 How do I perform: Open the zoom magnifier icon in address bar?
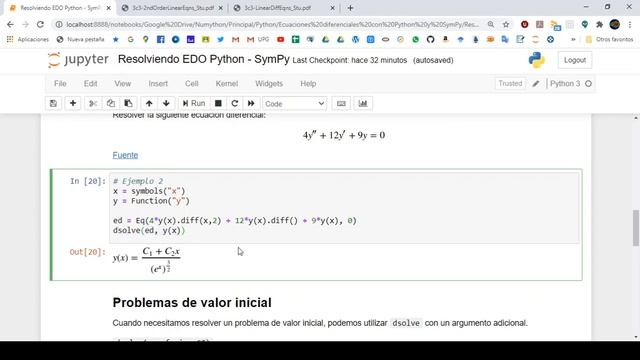pyautogui.click(x=491, y=24)
